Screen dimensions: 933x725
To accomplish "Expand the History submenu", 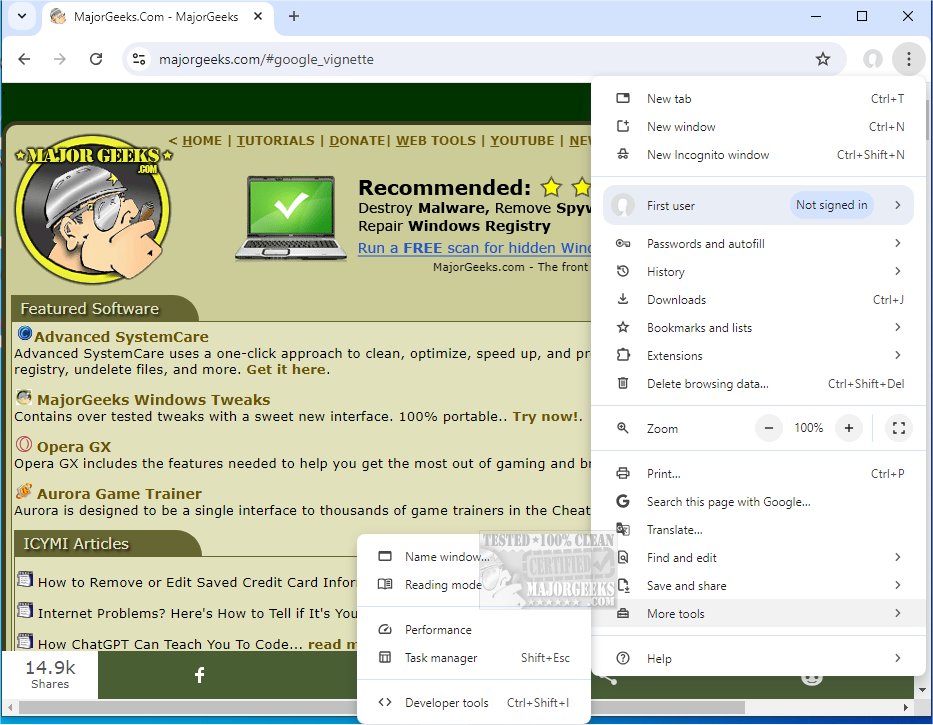I will point(664,271).
